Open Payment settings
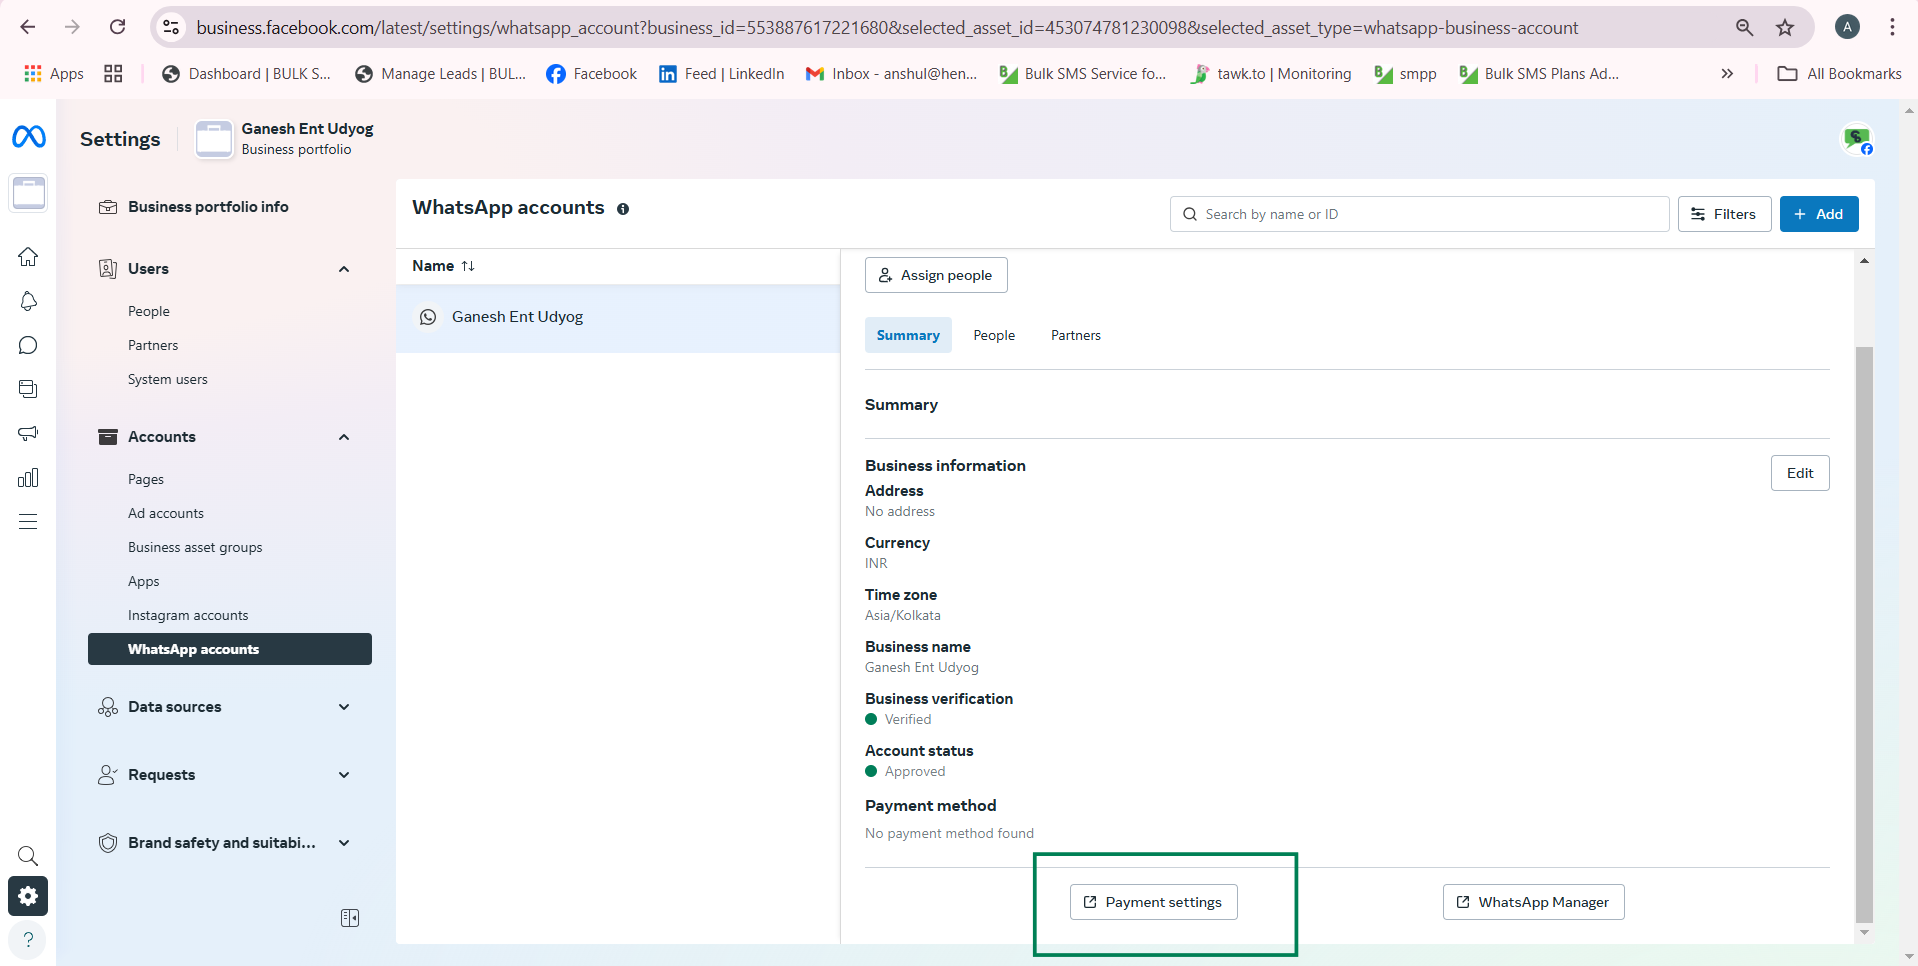1918x966 pixels. coord(1154,902)
